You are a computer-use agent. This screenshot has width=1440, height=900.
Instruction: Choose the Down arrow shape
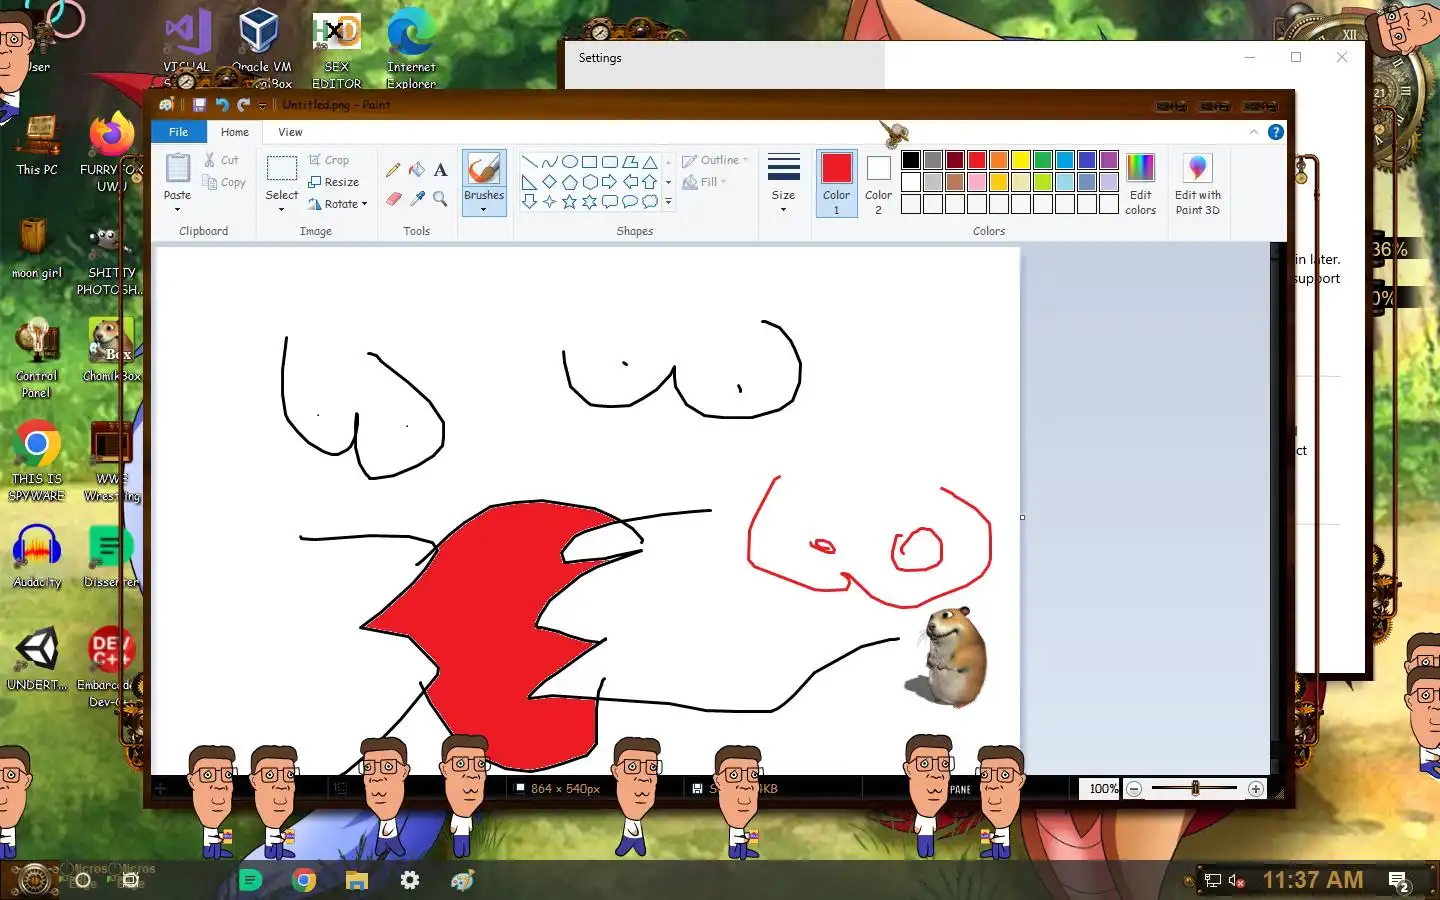[x=529, y=202]
